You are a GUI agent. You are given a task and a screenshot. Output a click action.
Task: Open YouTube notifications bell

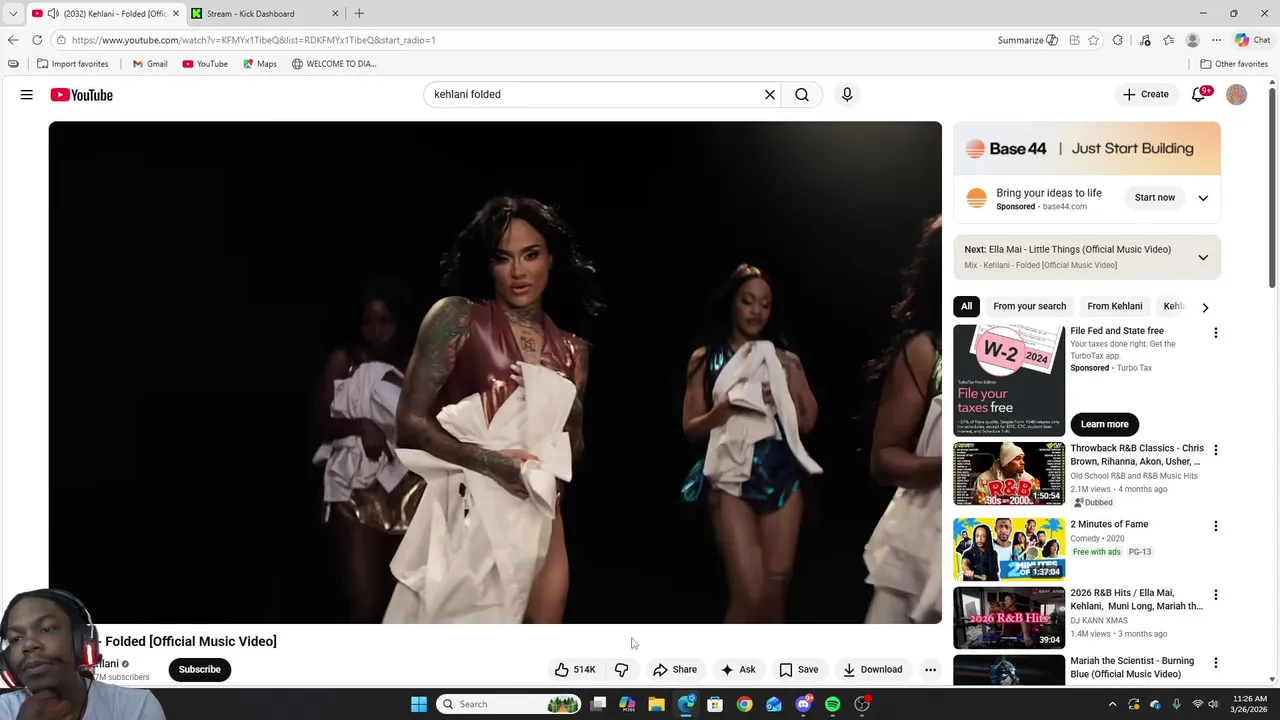coord(1199,94)
